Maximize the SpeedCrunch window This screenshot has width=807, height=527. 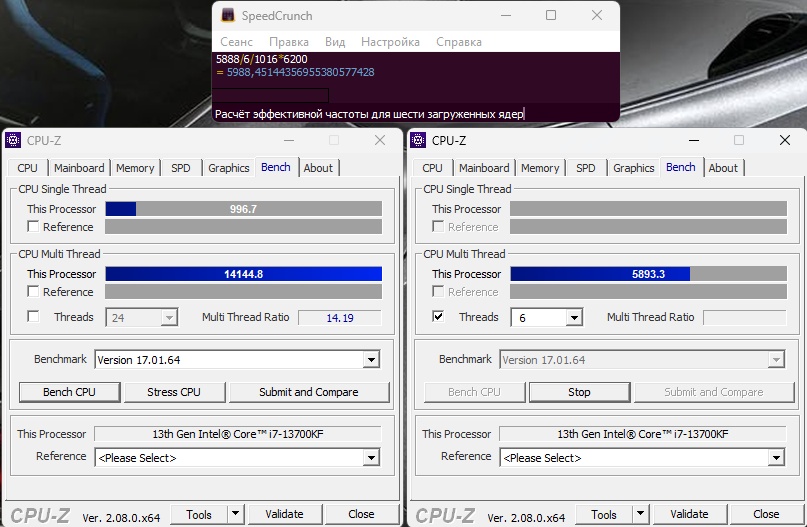click(x=551, y=15)
